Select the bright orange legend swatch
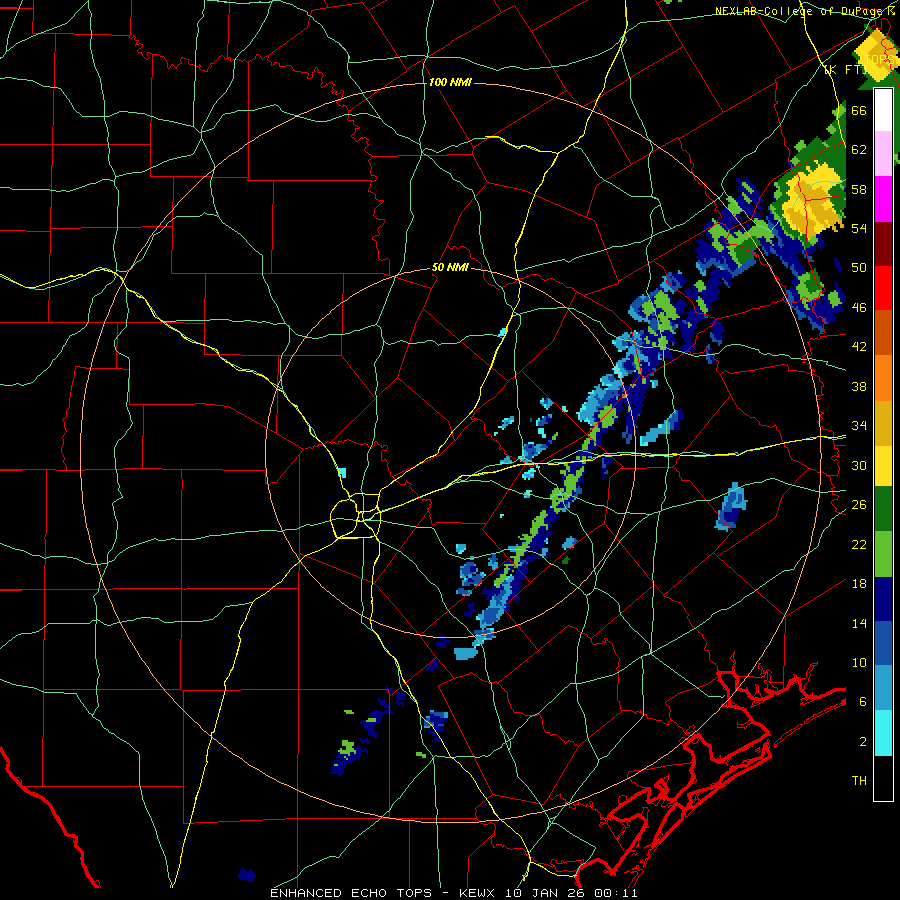 [x=883, y=378]
